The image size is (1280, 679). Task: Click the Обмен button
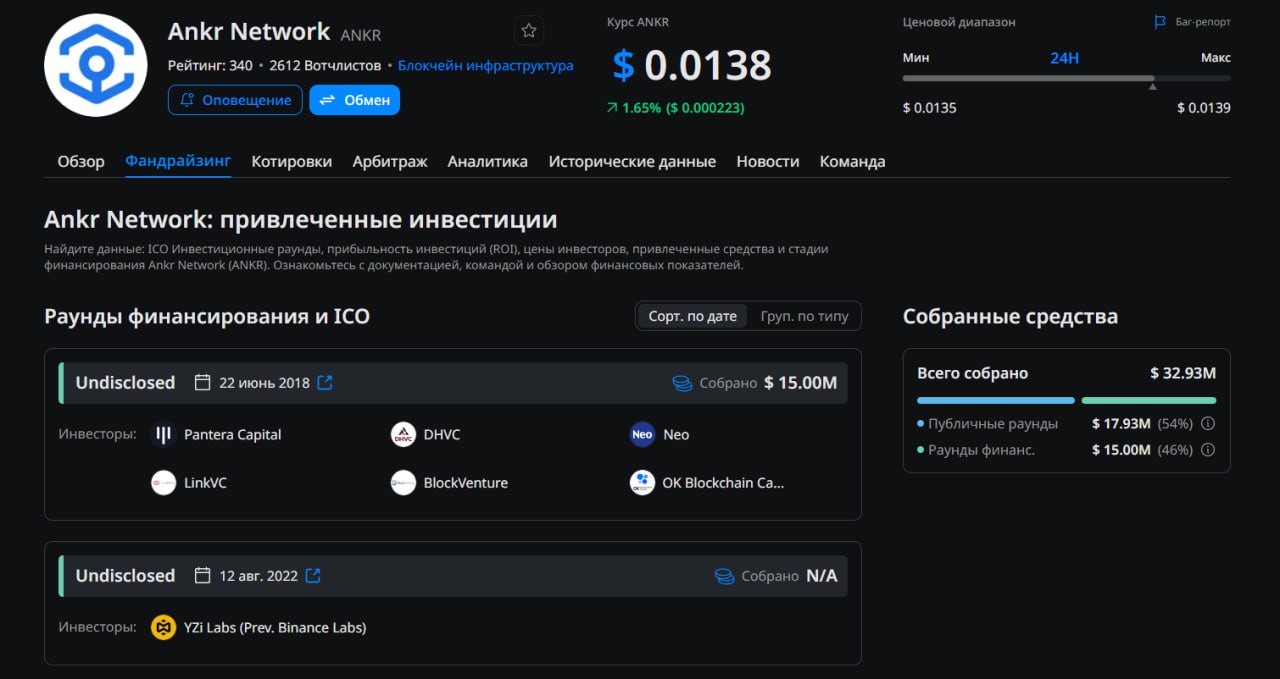point(354,100)
